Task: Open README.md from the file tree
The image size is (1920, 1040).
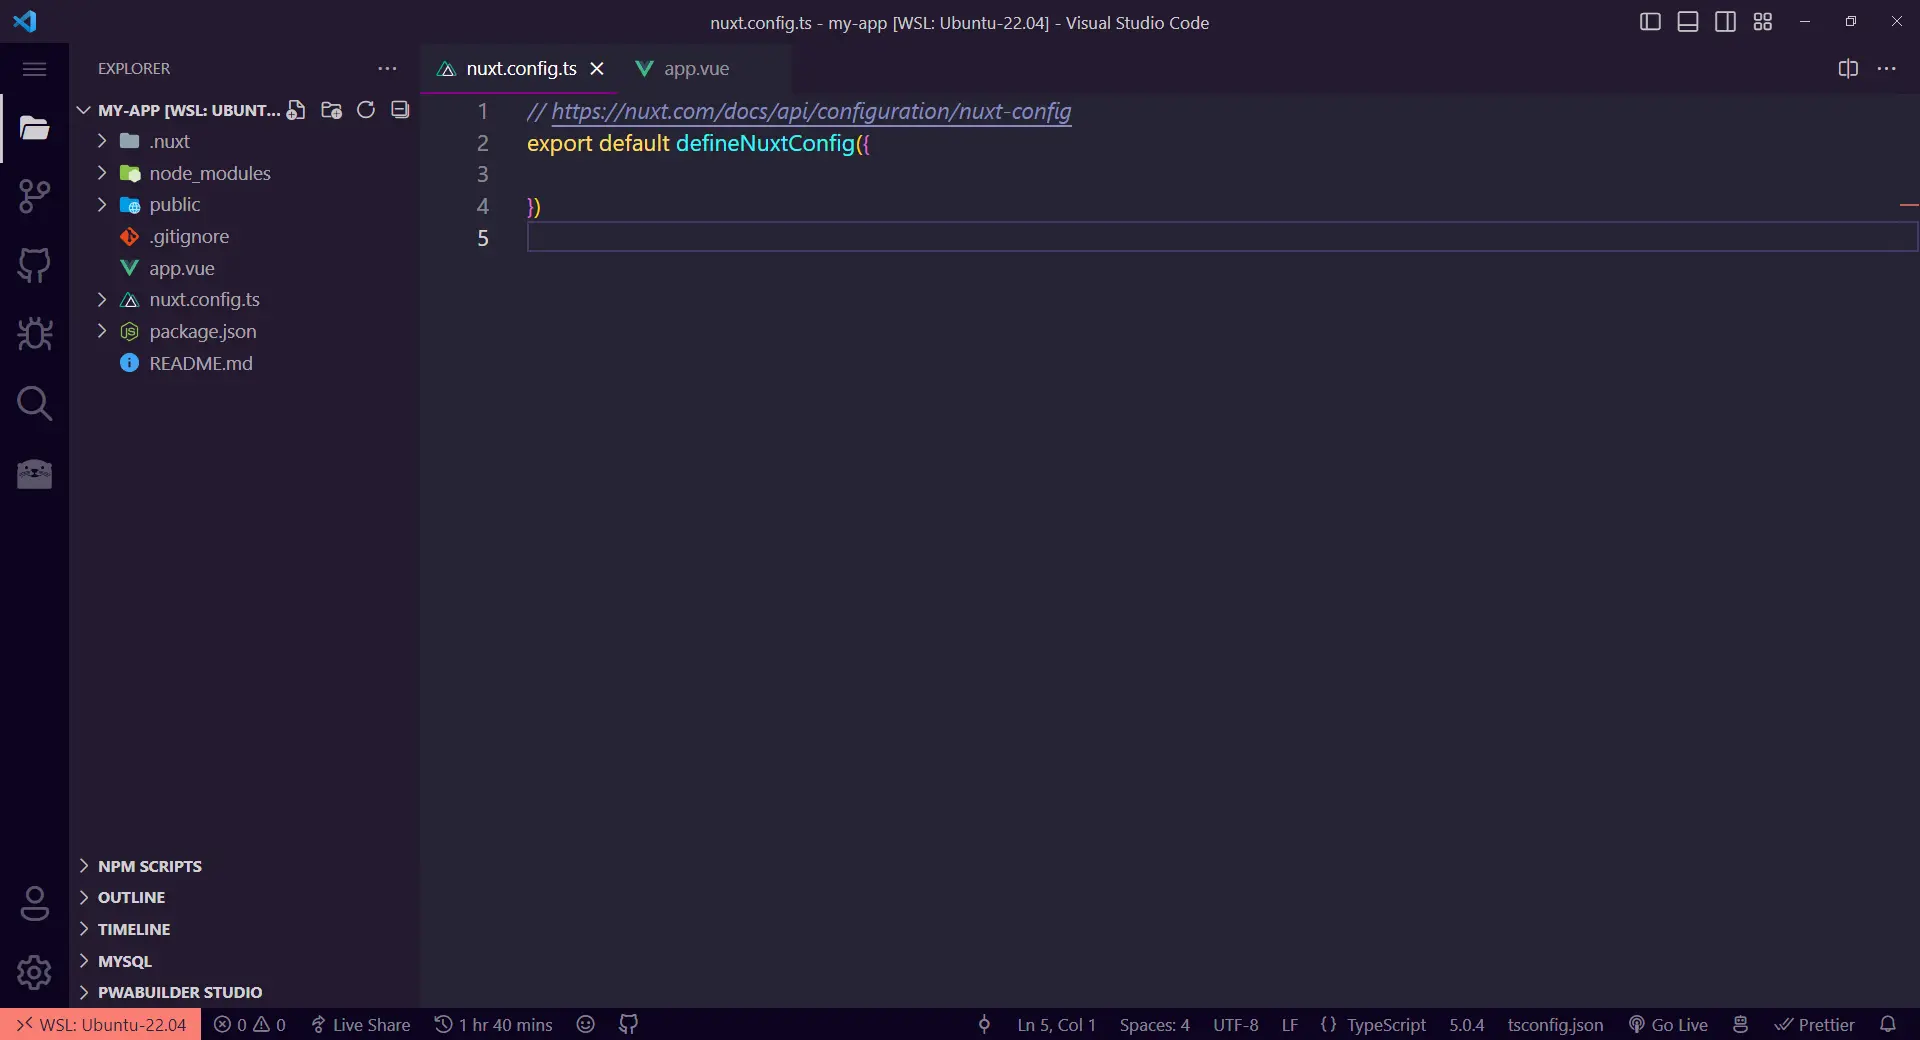Action: [200, 363]
